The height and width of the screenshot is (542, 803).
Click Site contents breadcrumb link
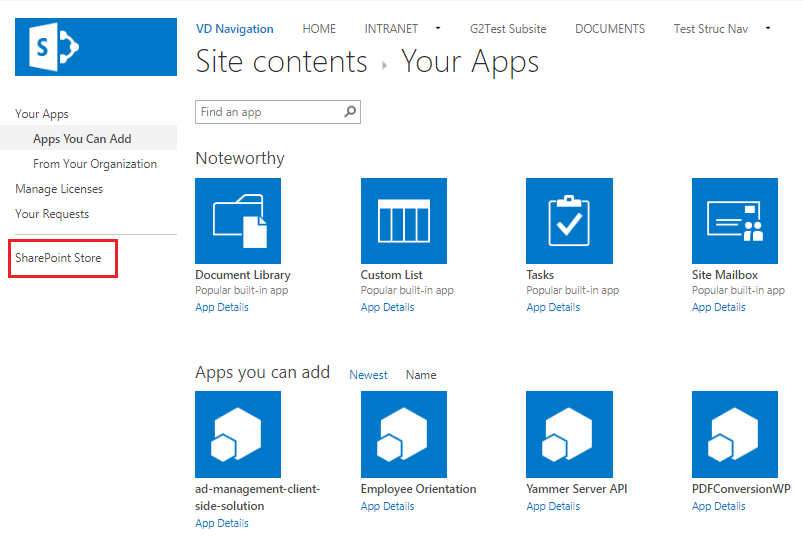[x=282, y=62]
